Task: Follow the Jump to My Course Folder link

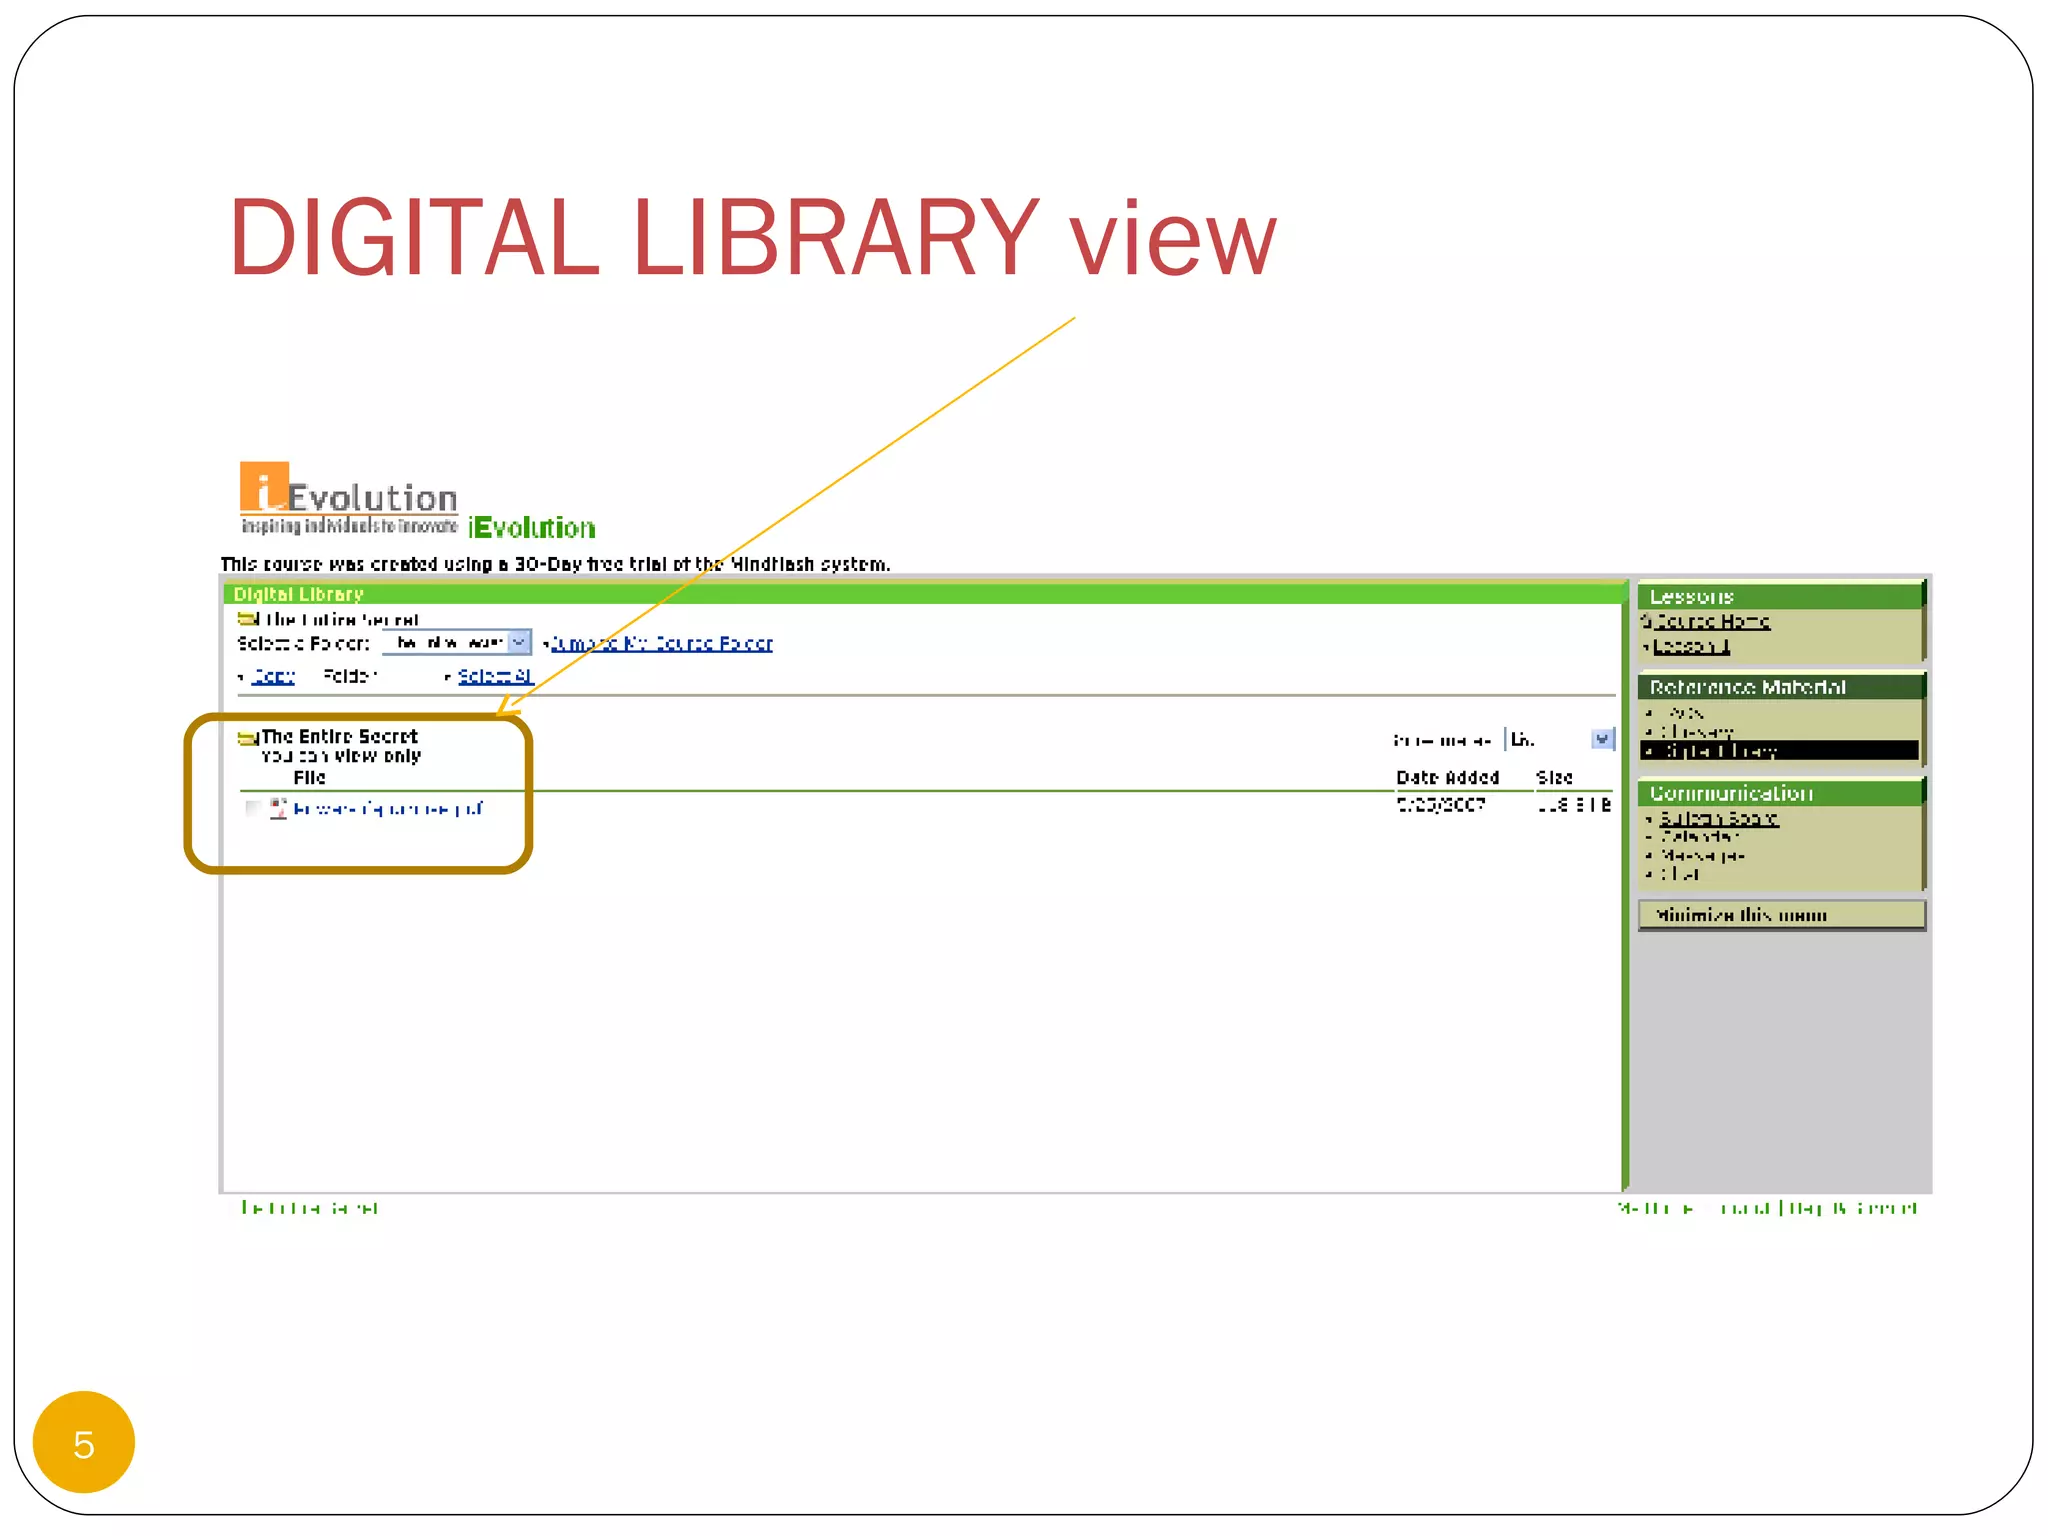Action: [662, 643]
